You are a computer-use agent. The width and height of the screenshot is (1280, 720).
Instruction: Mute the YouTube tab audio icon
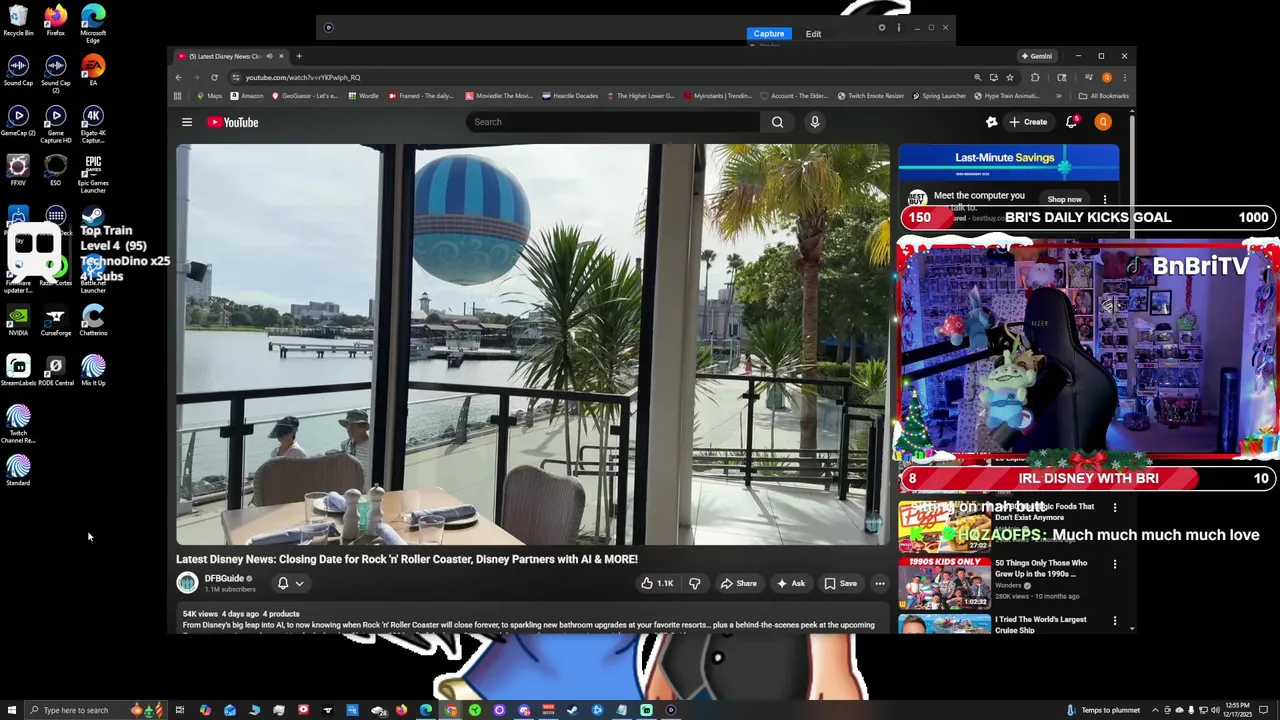tap(269, 56)
